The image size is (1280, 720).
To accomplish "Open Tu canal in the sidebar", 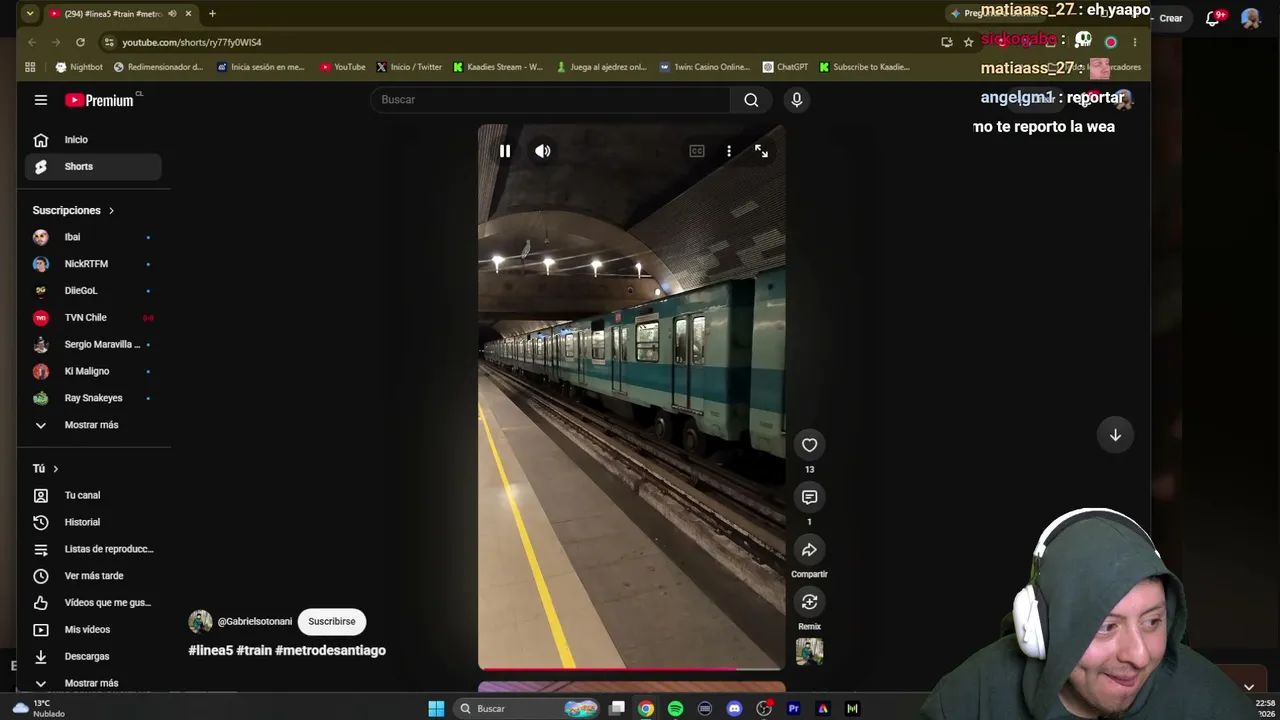I will [x=93, y=496].
